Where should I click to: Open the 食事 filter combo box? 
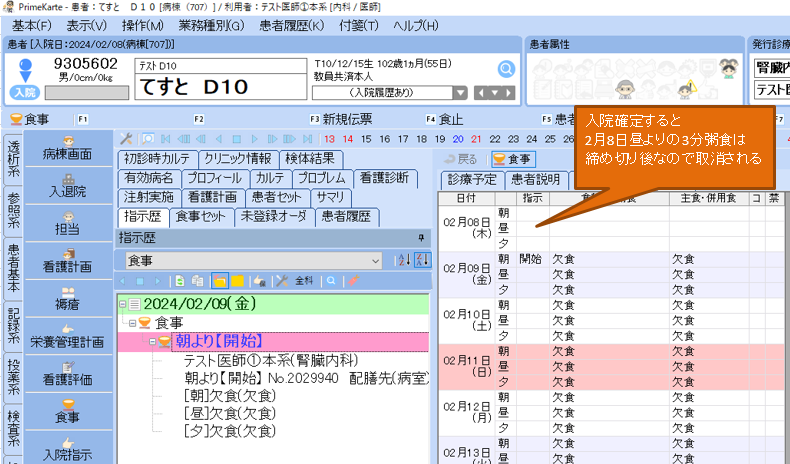coord(254,260)
